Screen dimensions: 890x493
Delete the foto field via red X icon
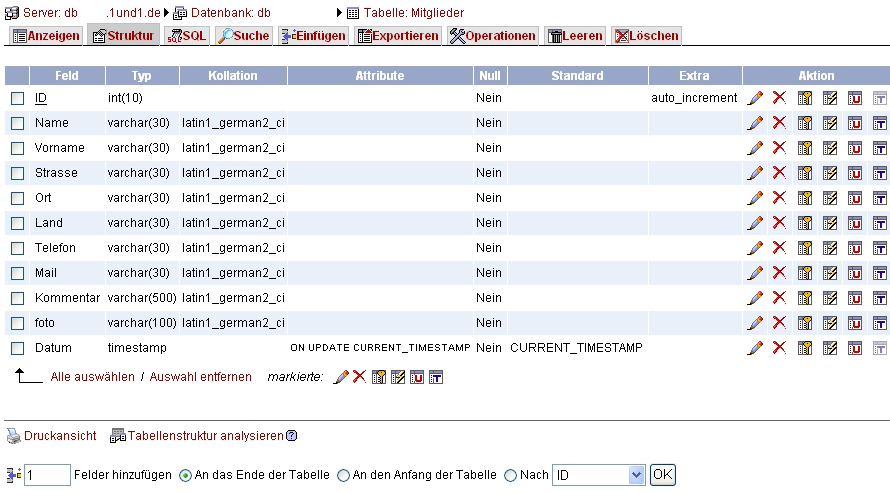click(779, 323)
